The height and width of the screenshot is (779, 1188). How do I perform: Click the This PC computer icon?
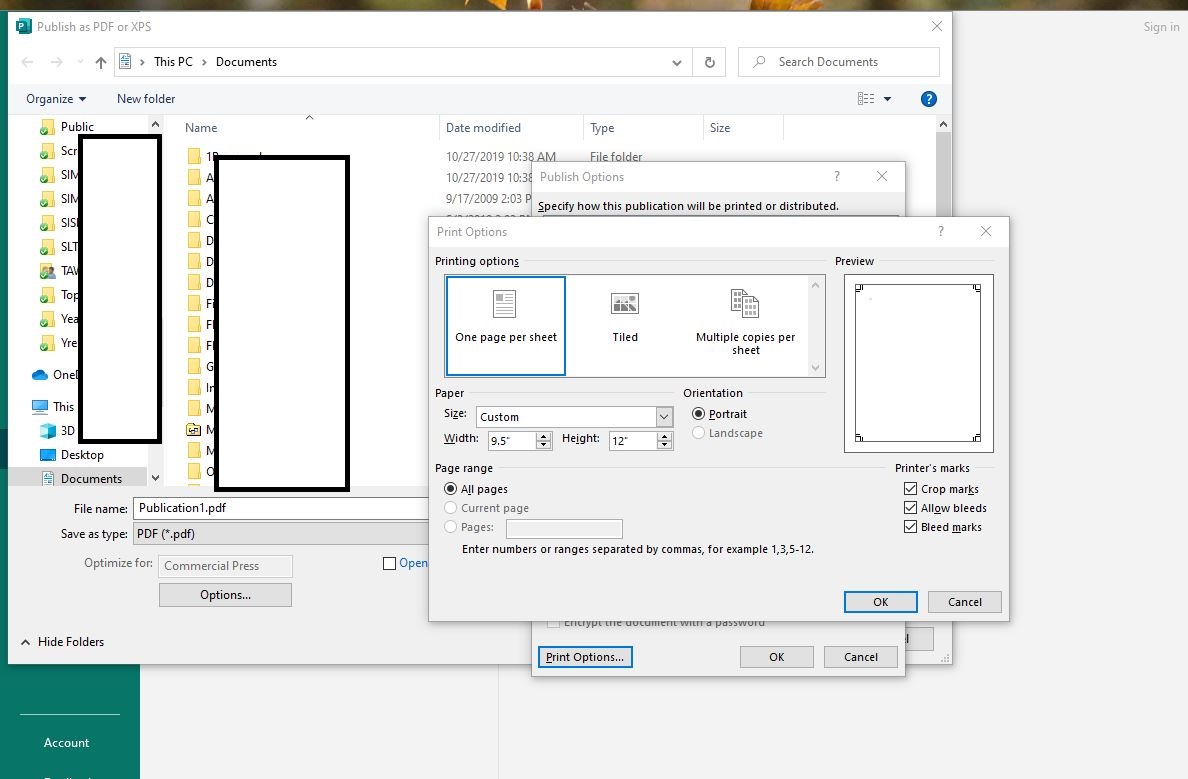tap(40, 407)
